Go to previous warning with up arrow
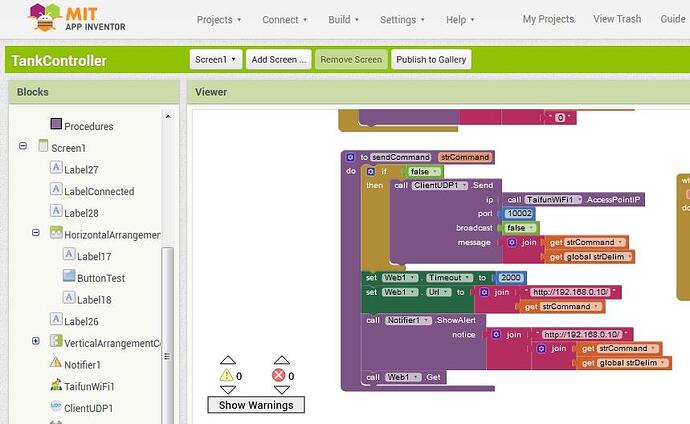Screen dimensions: 690x424 tap(228, 360)
